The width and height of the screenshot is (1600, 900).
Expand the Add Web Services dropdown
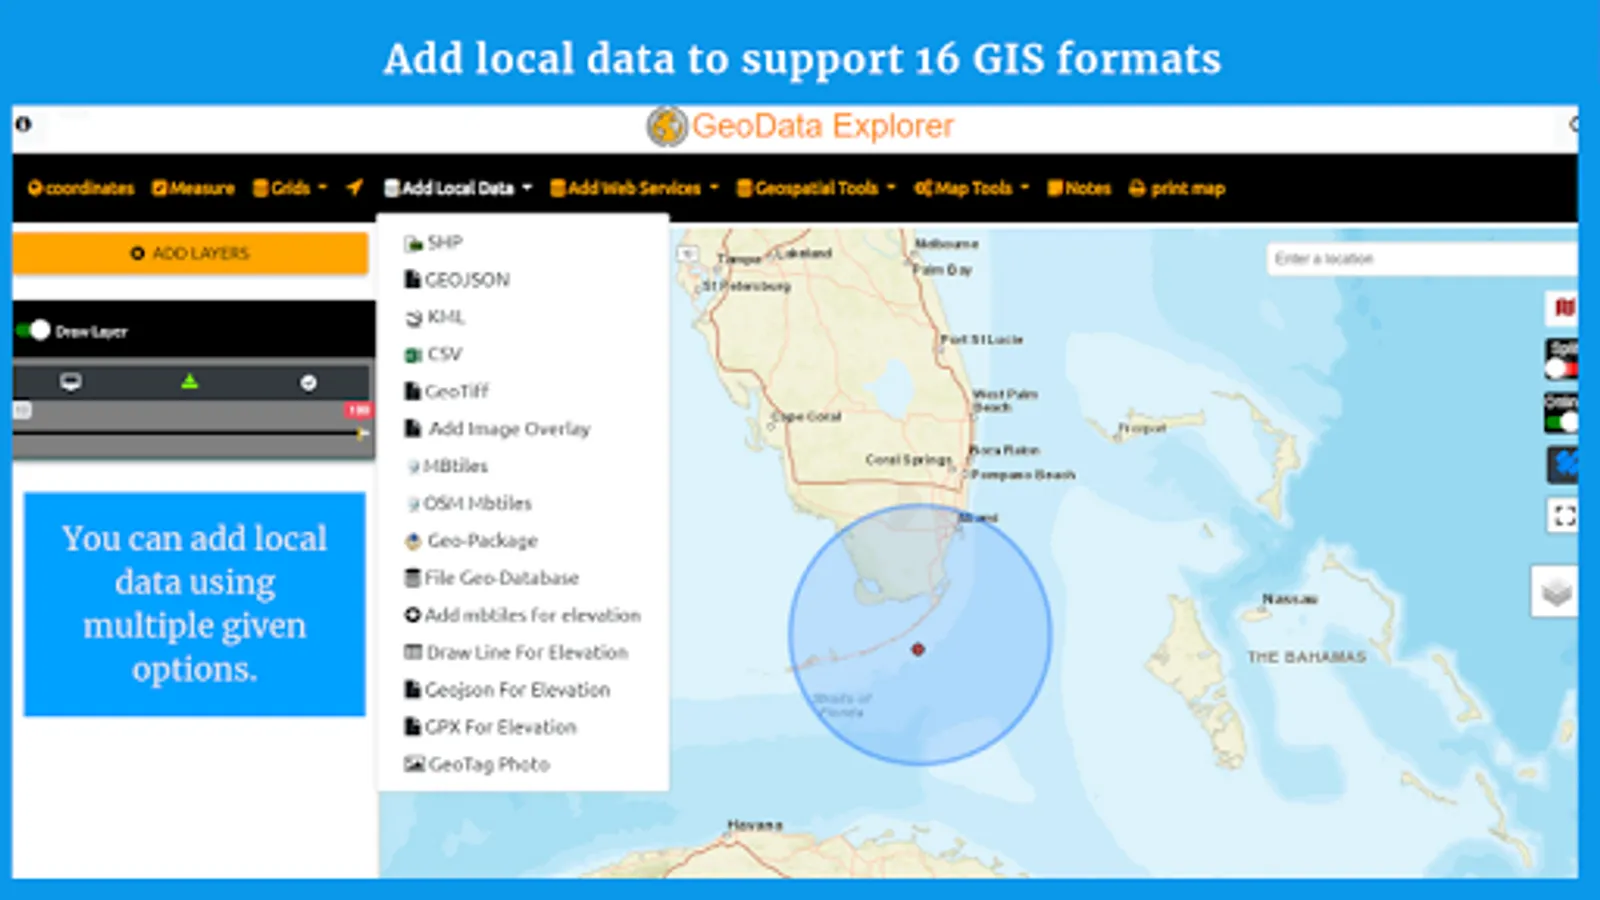[634, 188]
